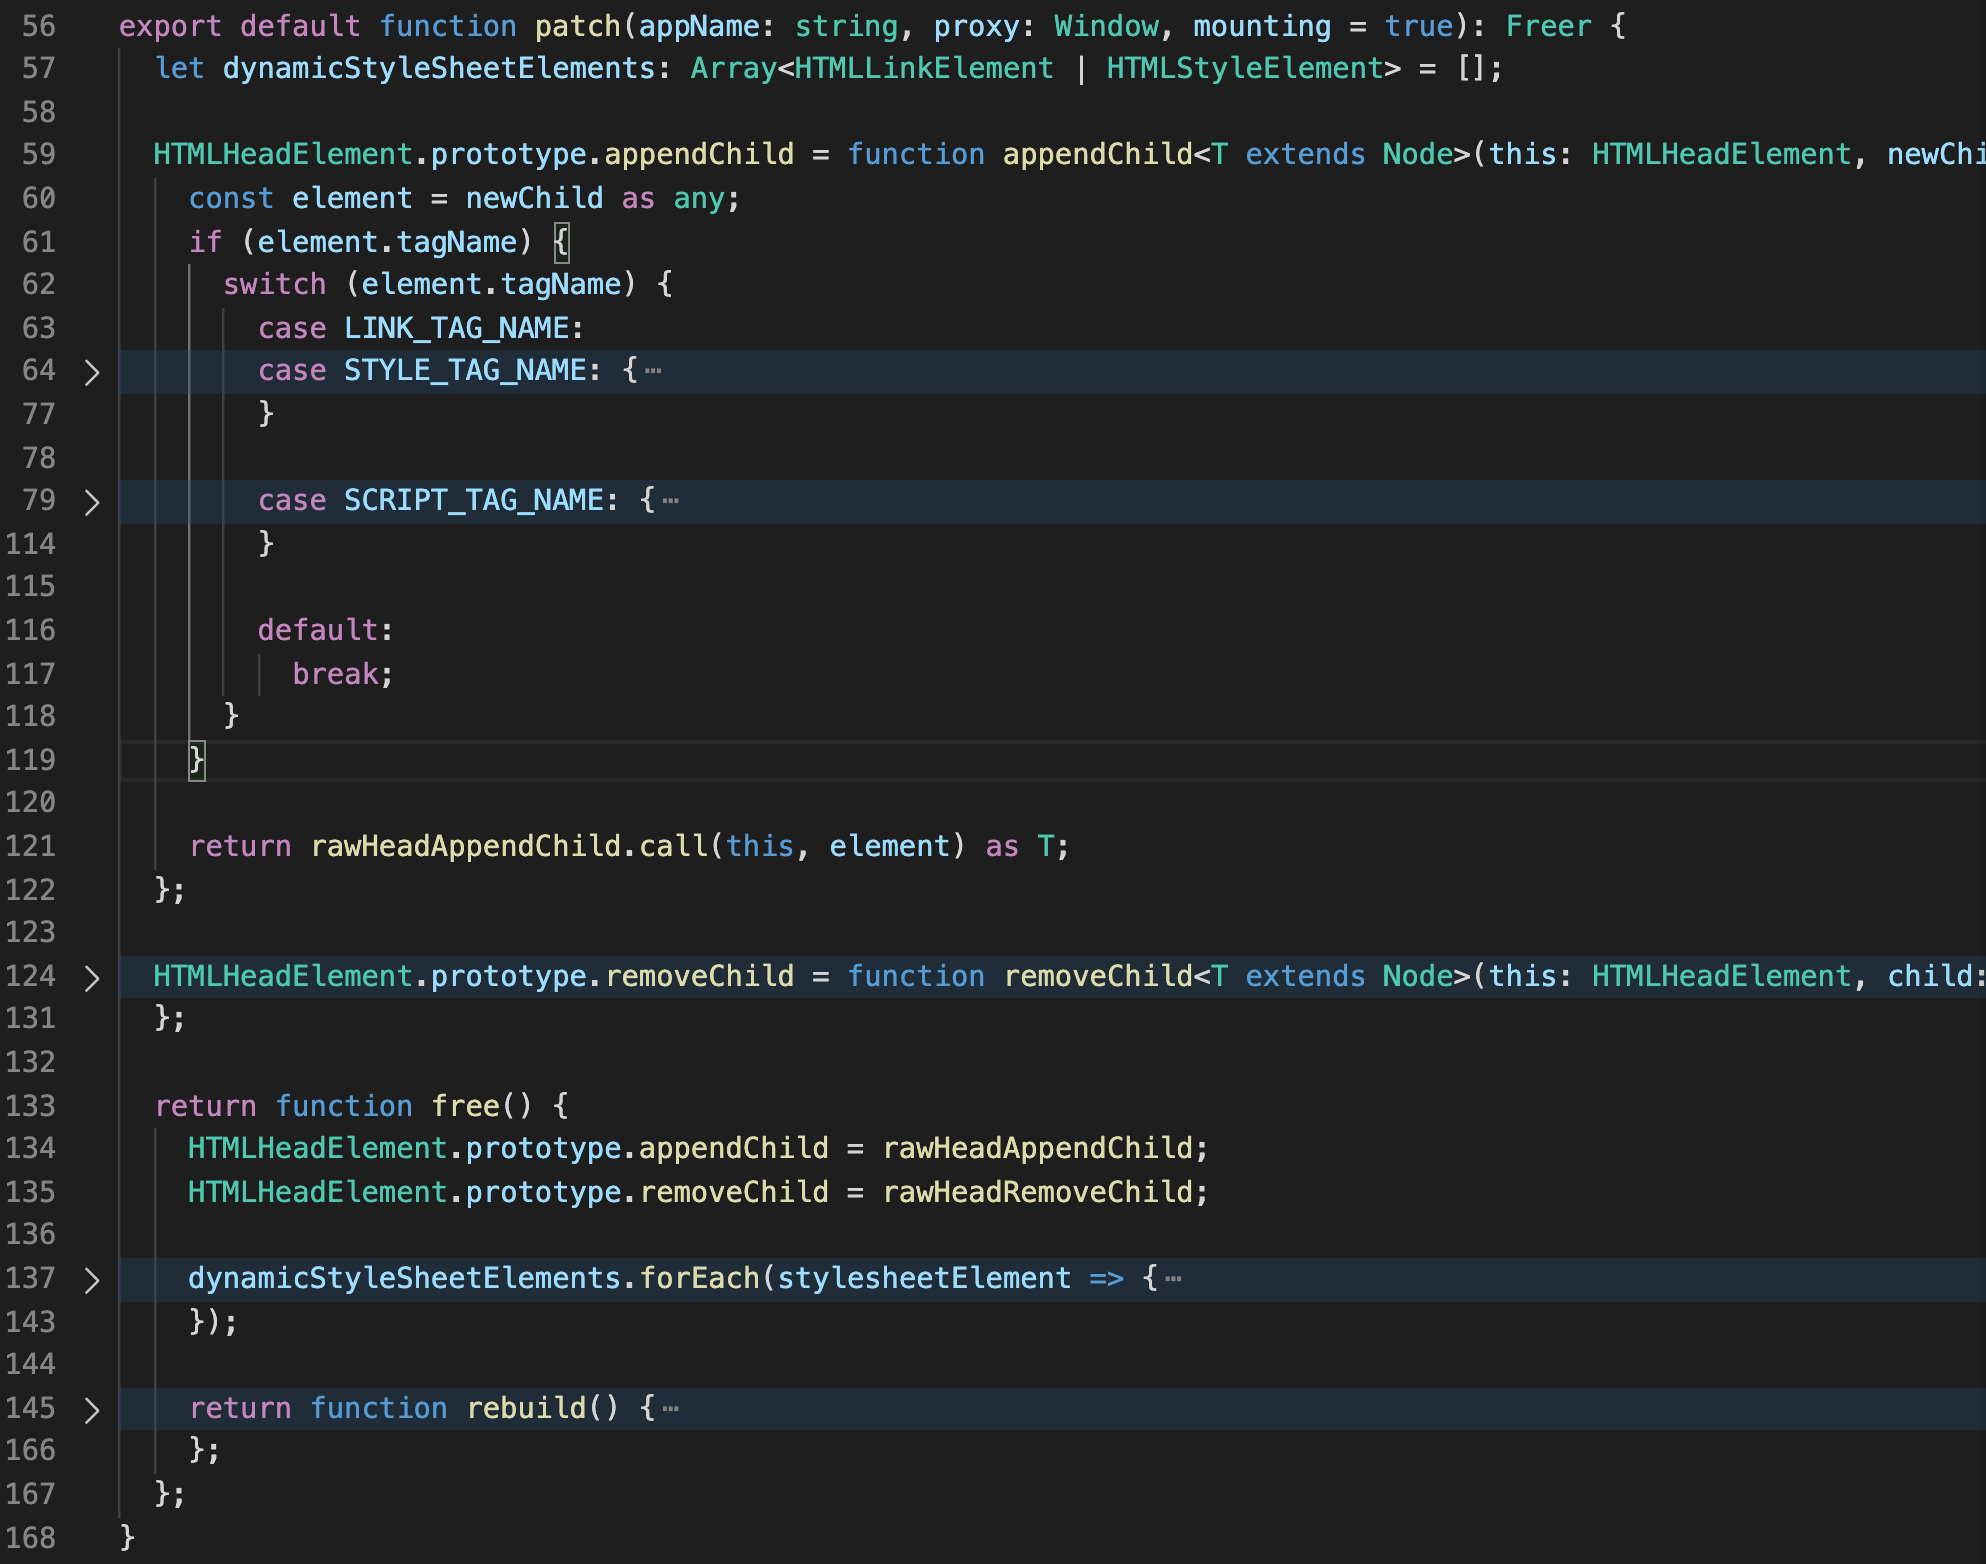This screenshot has width=1986, height=1564.
Task: Click 'STYLE_TAG_NAME' in the case statement
Action: [x=465, y=370]
